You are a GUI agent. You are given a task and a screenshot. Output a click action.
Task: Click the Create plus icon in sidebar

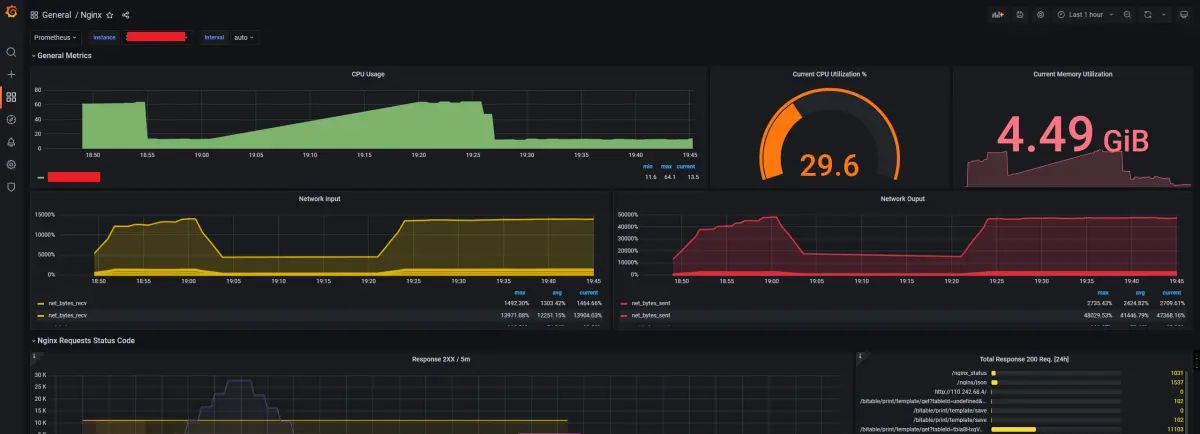[11, 74]
